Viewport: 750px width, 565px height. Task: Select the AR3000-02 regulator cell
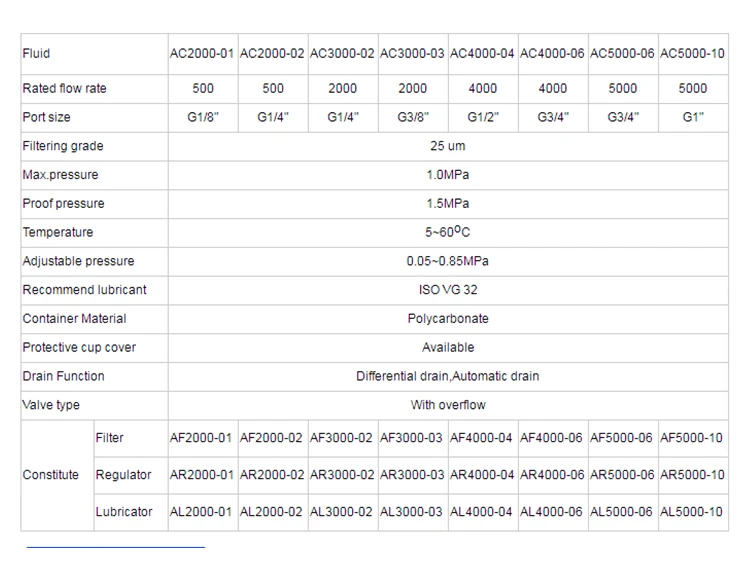[343, 475]
